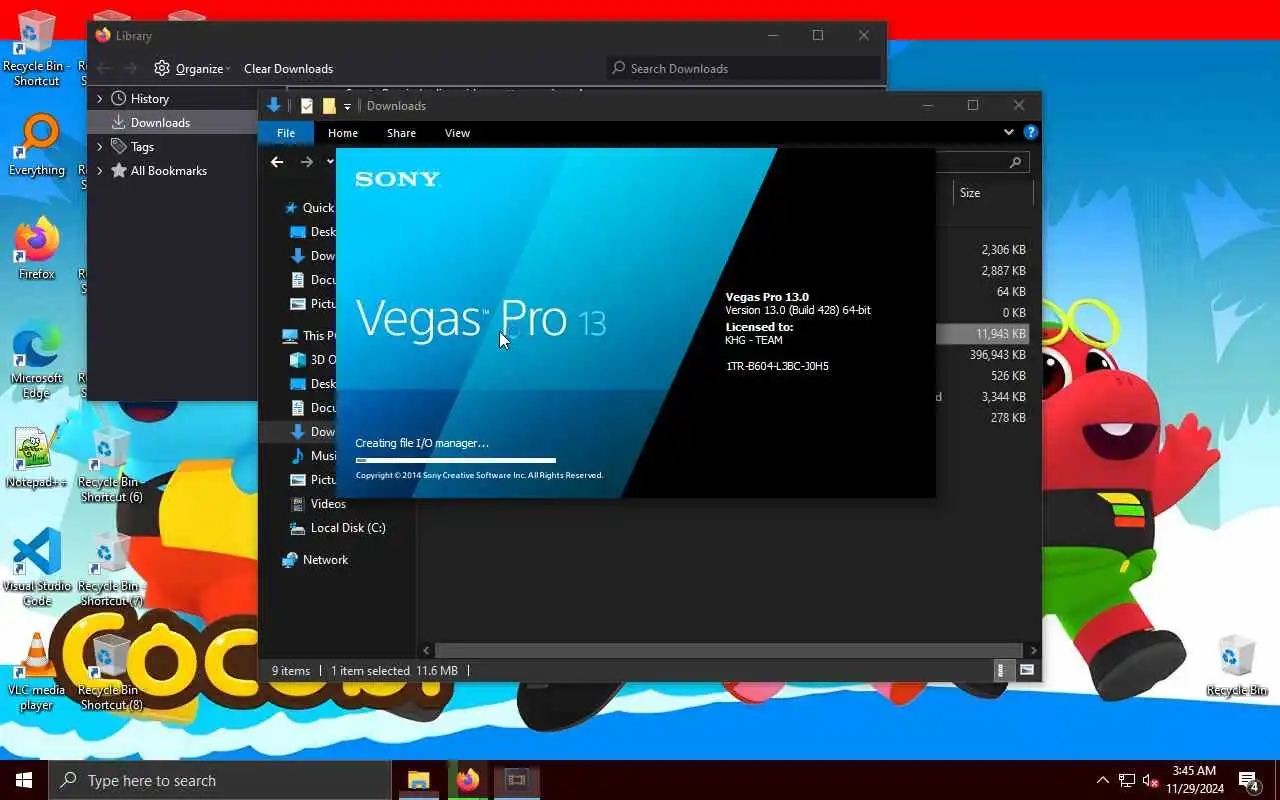The width and height of the screenshot is (1280, 800).
Task: Click the Properties checkmark quick access icon
Action: tap(307, 106)
